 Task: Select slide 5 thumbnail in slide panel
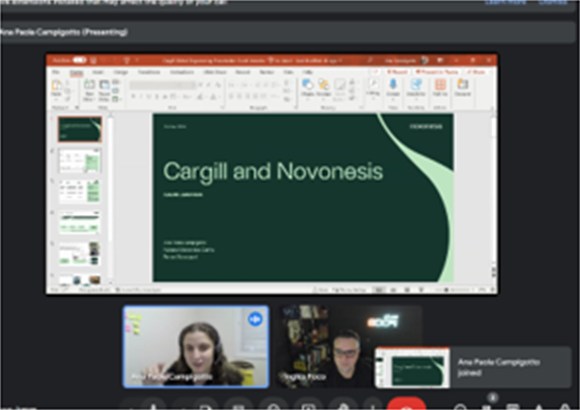point(80,254)
